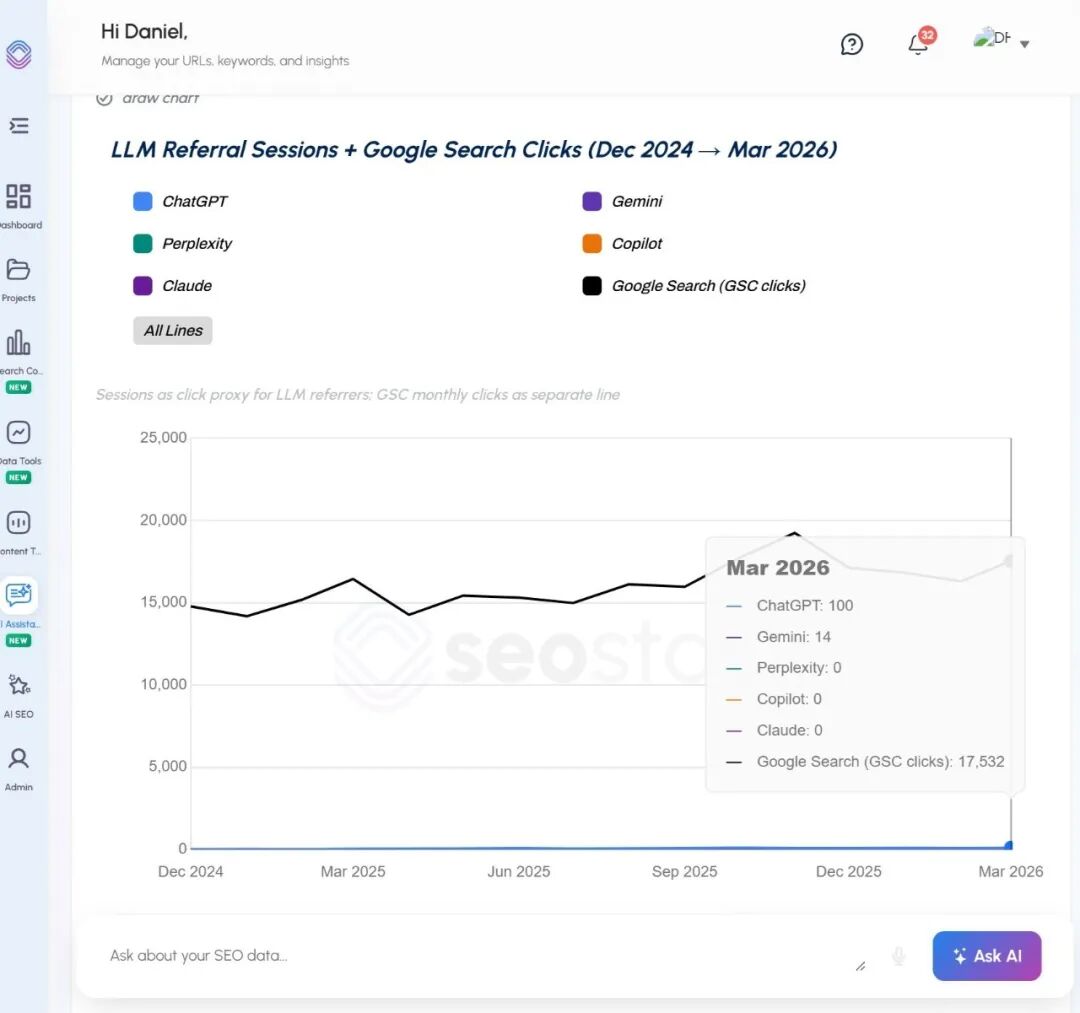
Task: Open the Projects folder icon
Action: pyautogui.click(x=18, y=270)
